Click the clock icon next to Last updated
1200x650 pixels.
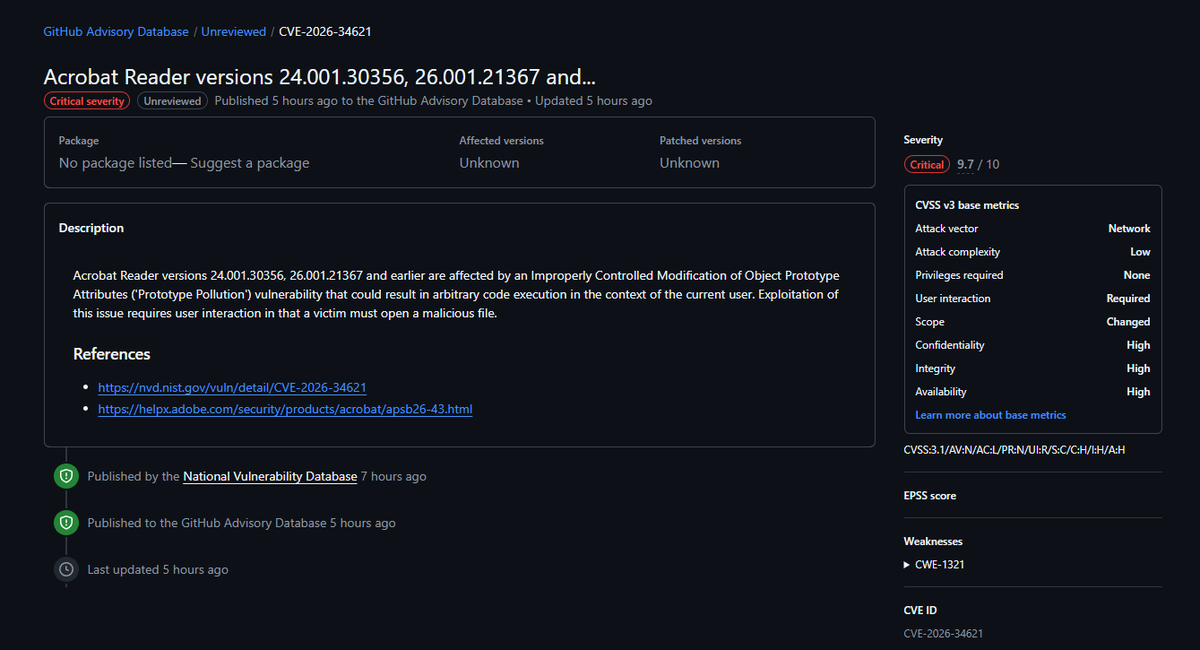pos(66,569)
